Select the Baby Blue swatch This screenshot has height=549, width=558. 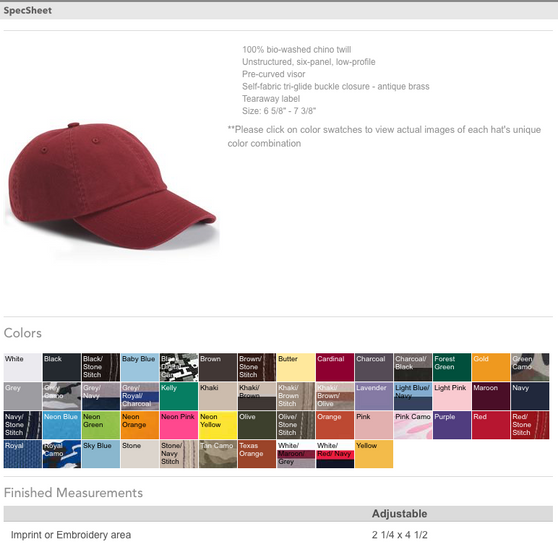tap(140, 367)
